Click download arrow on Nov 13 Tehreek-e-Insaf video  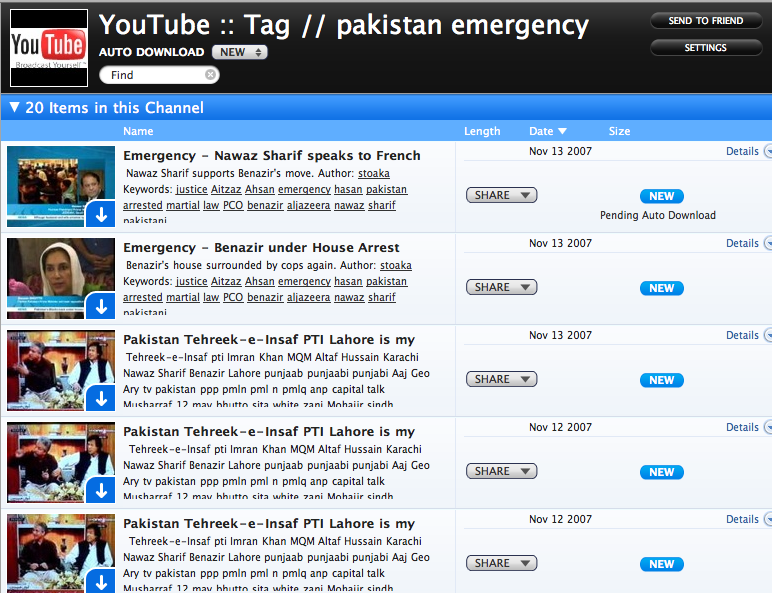[x=101, y=398]
